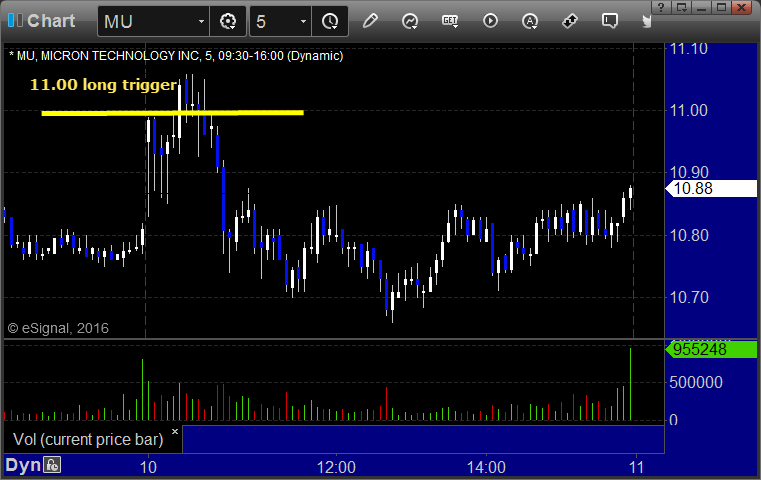This screenshot has height=480, width=761.
Task: Click the 11.00 price axis label
Action: [689, 111]
